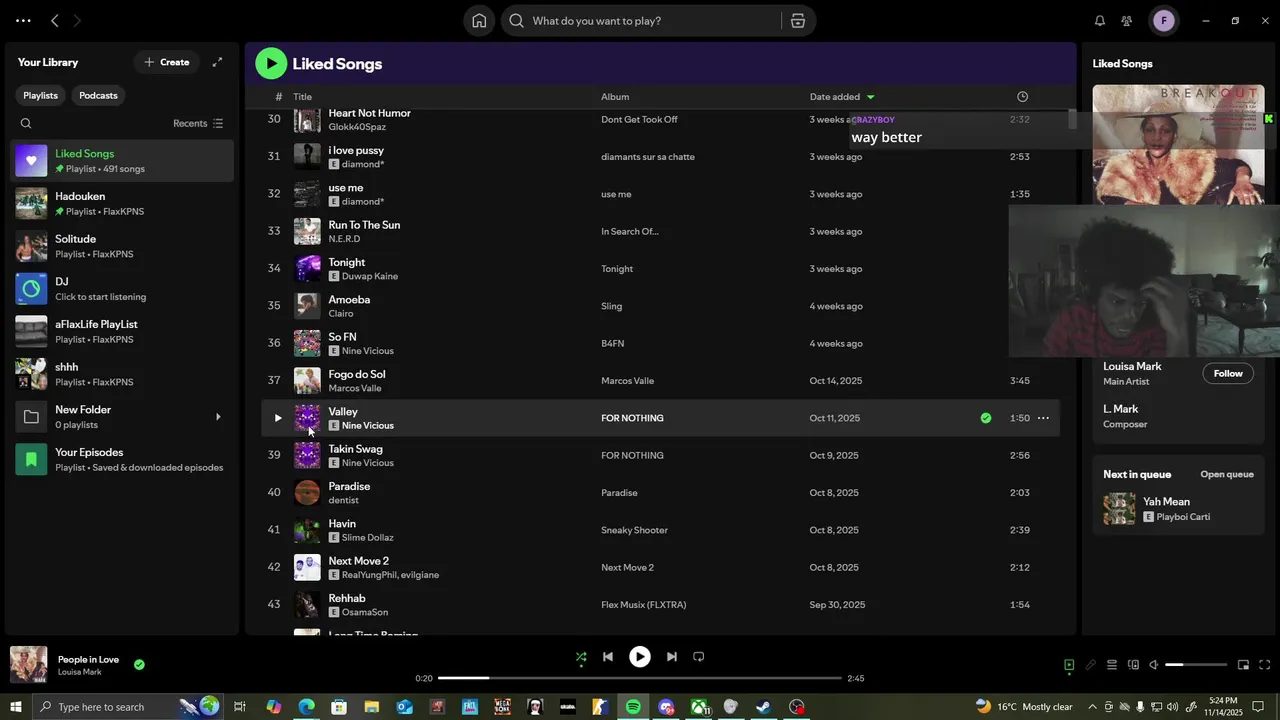Click People in Love album cover thumbnail
The height and width of the screenshot is (720, 1280).
tap(29, 665)
